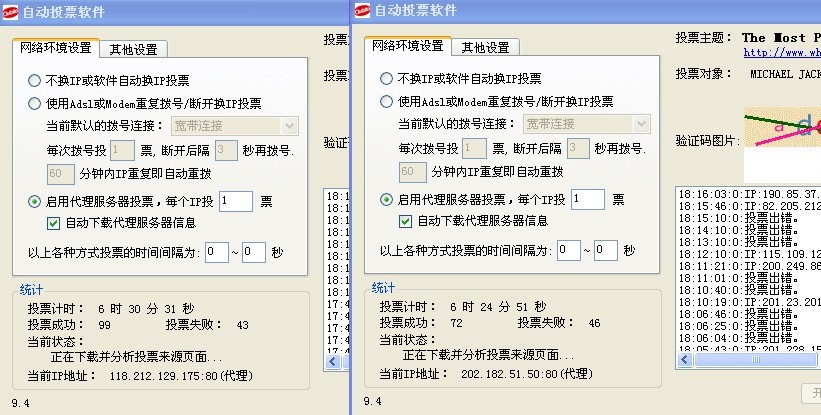
Task: Click the captcha image in right window
Action: [782, 127]
